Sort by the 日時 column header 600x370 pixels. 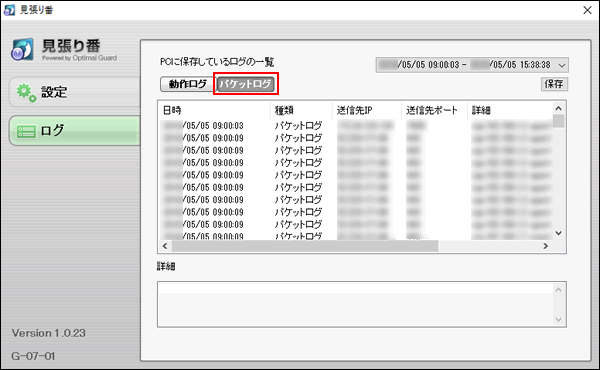[x=215, y=110]
